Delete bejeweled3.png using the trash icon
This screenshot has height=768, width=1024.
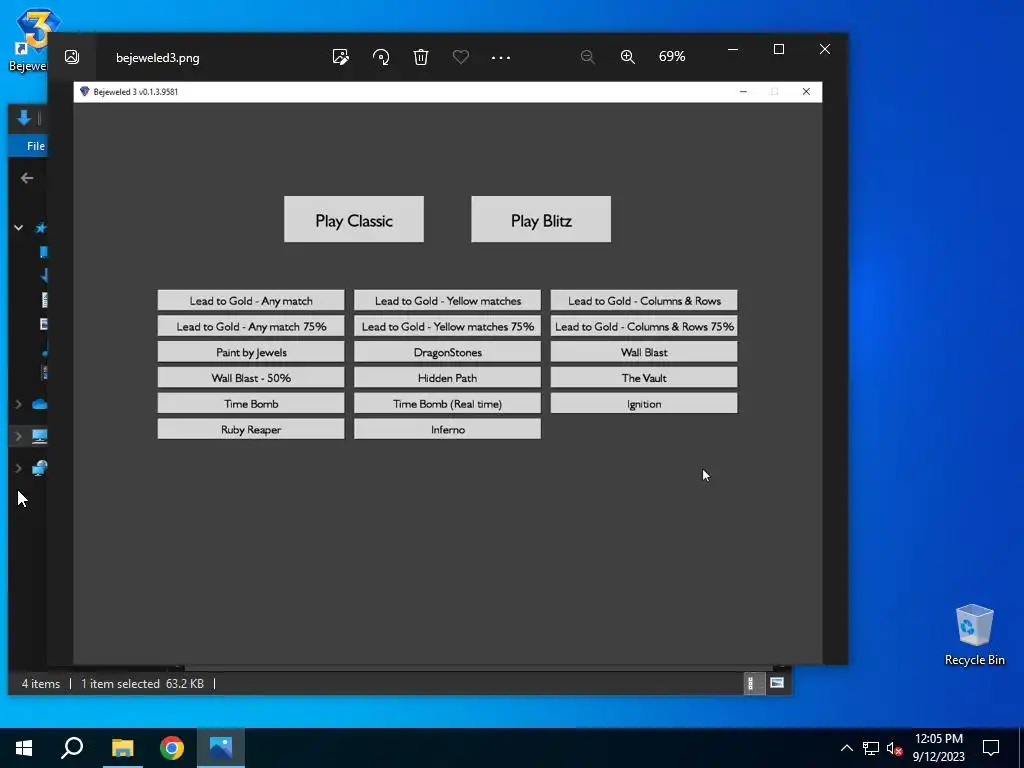(421, 57)
